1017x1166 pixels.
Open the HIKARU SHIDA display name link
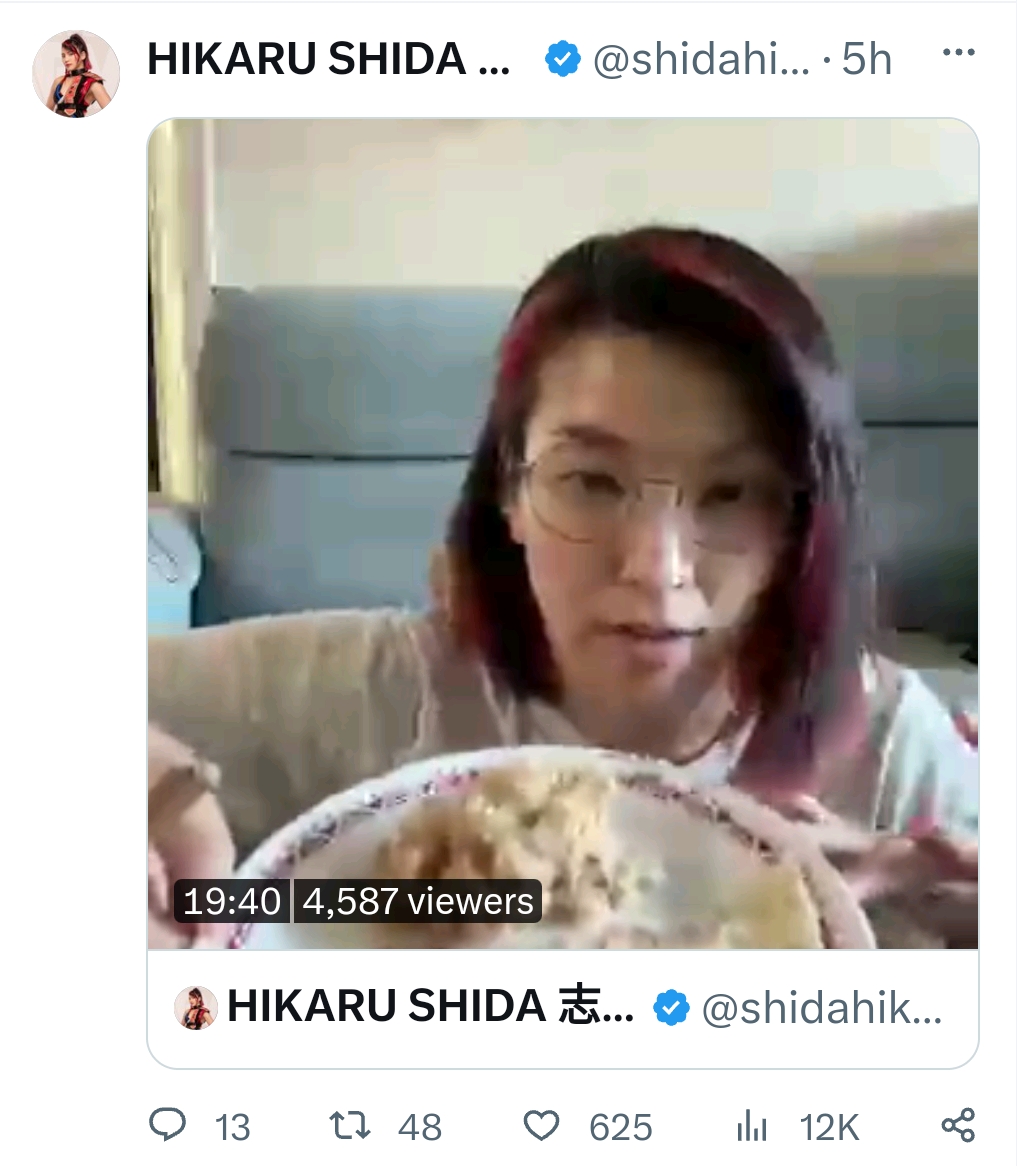pos(329,59)
